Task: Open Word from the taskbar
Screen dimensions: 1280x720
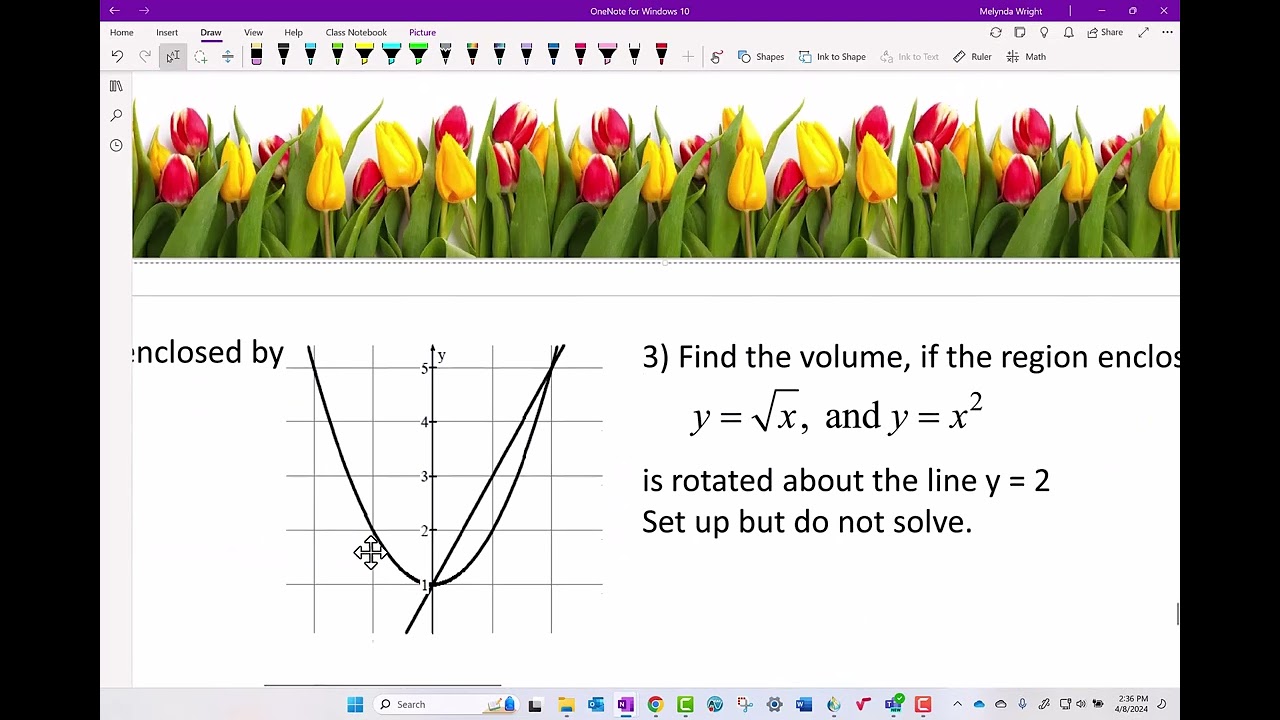Action: (804, 705)
